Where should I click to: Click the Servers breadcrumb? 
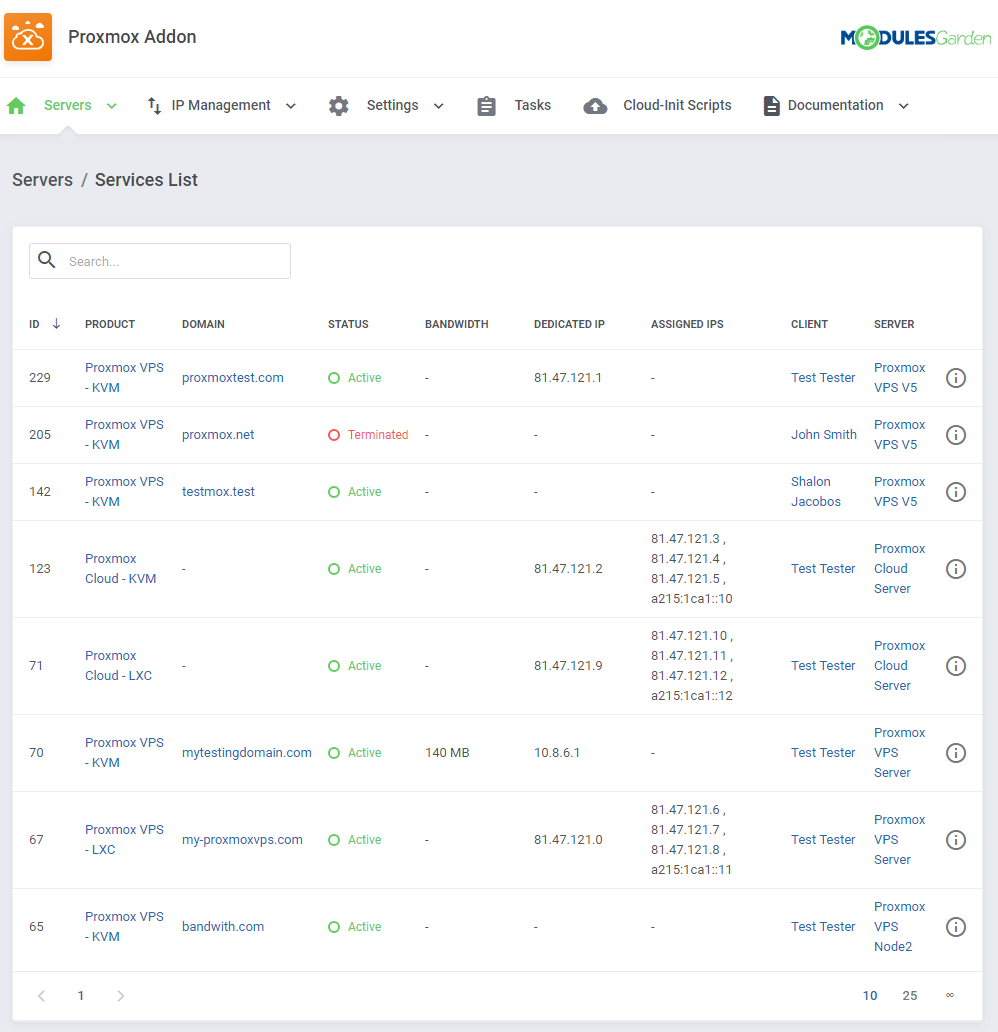[x=43, y=180]
